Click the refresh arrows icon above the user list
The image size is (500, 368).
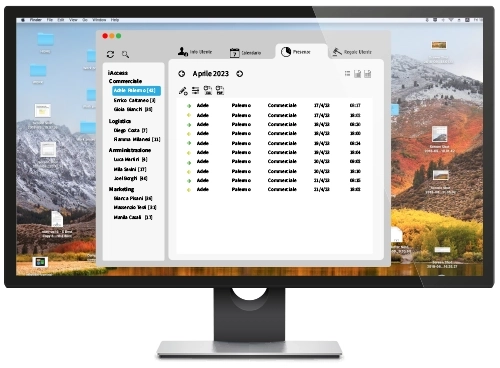pos(110,54)
